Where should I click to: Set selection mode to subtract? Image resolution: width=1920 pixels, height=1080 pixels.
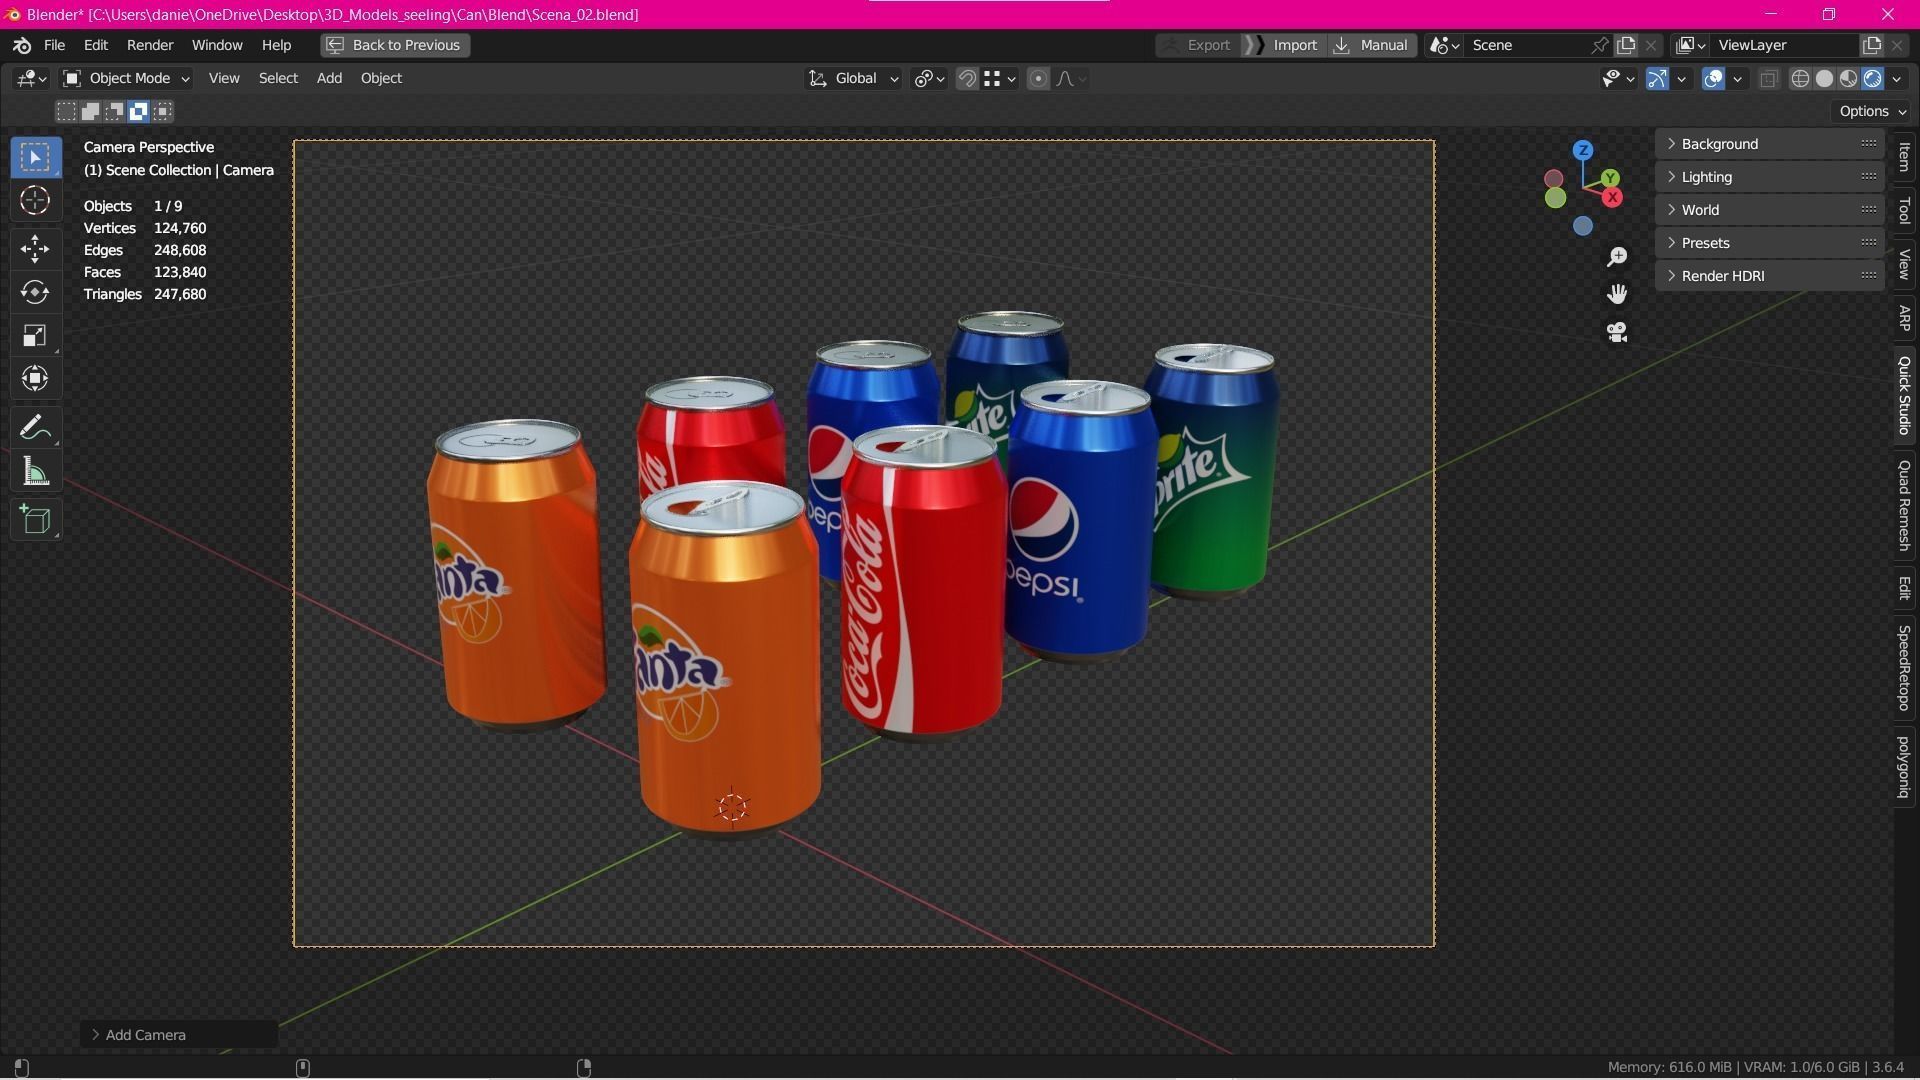[x=114, y=111]
